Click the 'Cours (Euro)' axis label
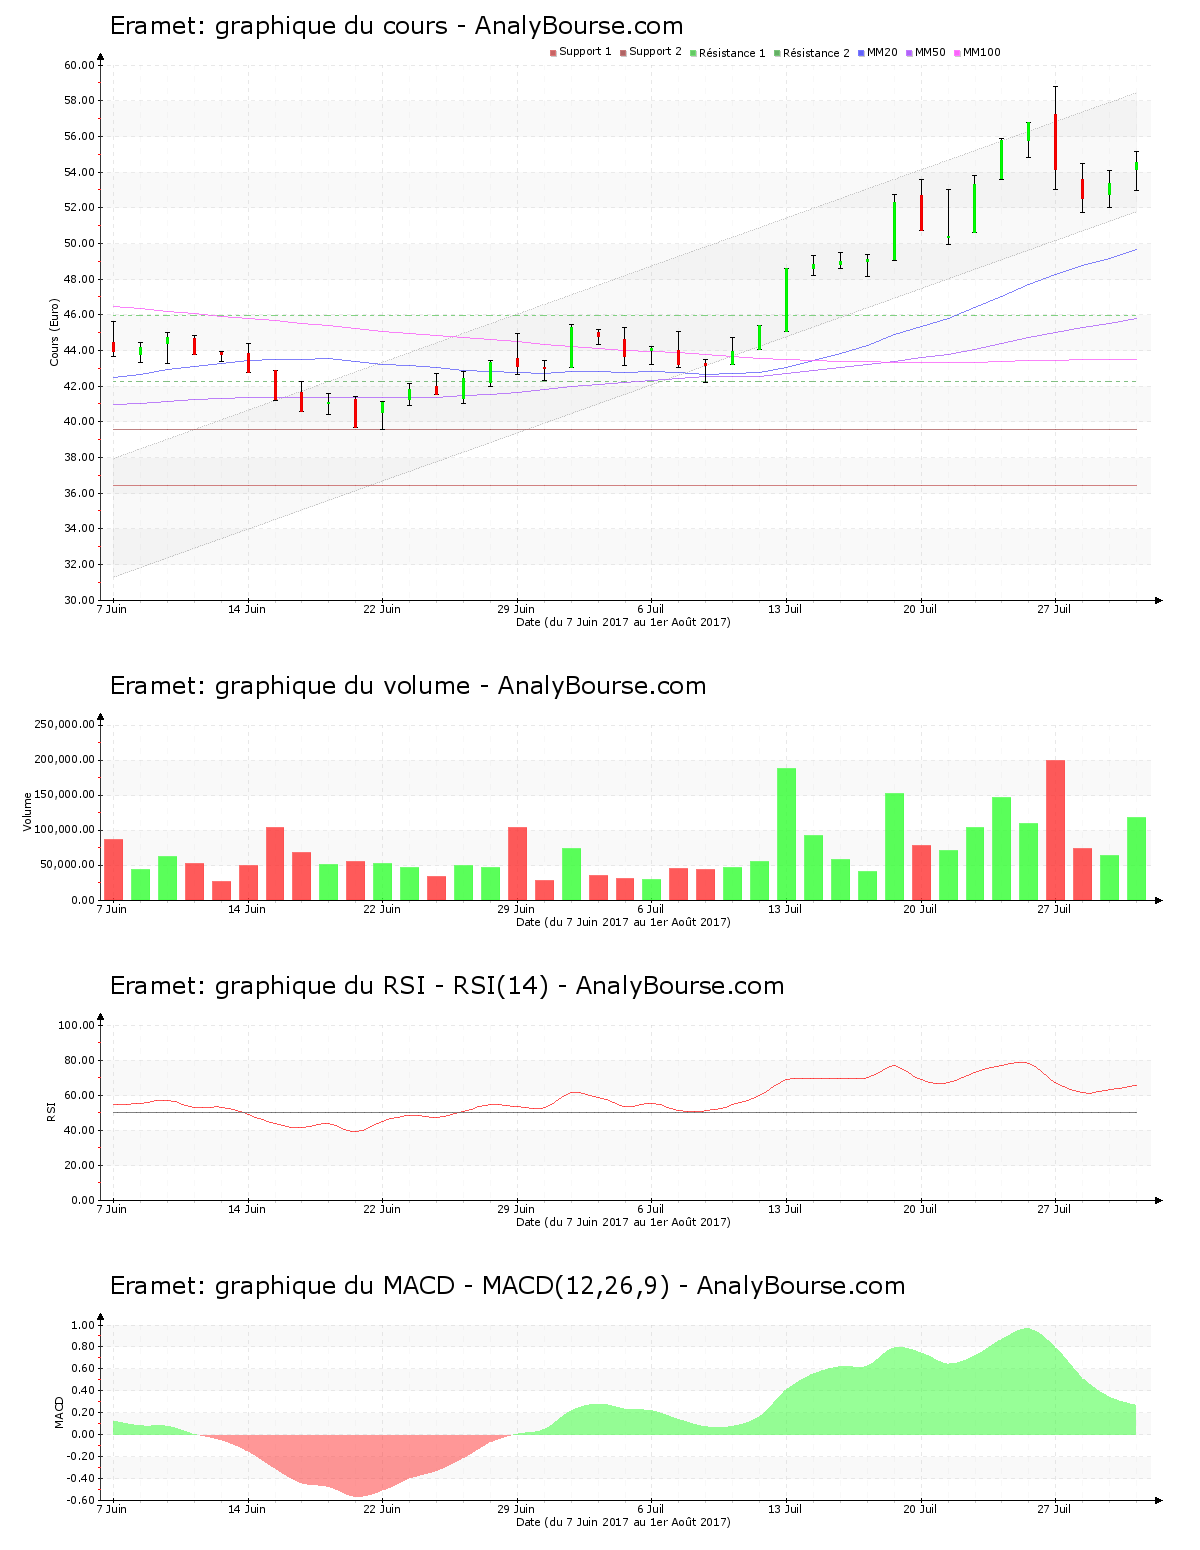 pyautogui.click(x=55, y=332)
